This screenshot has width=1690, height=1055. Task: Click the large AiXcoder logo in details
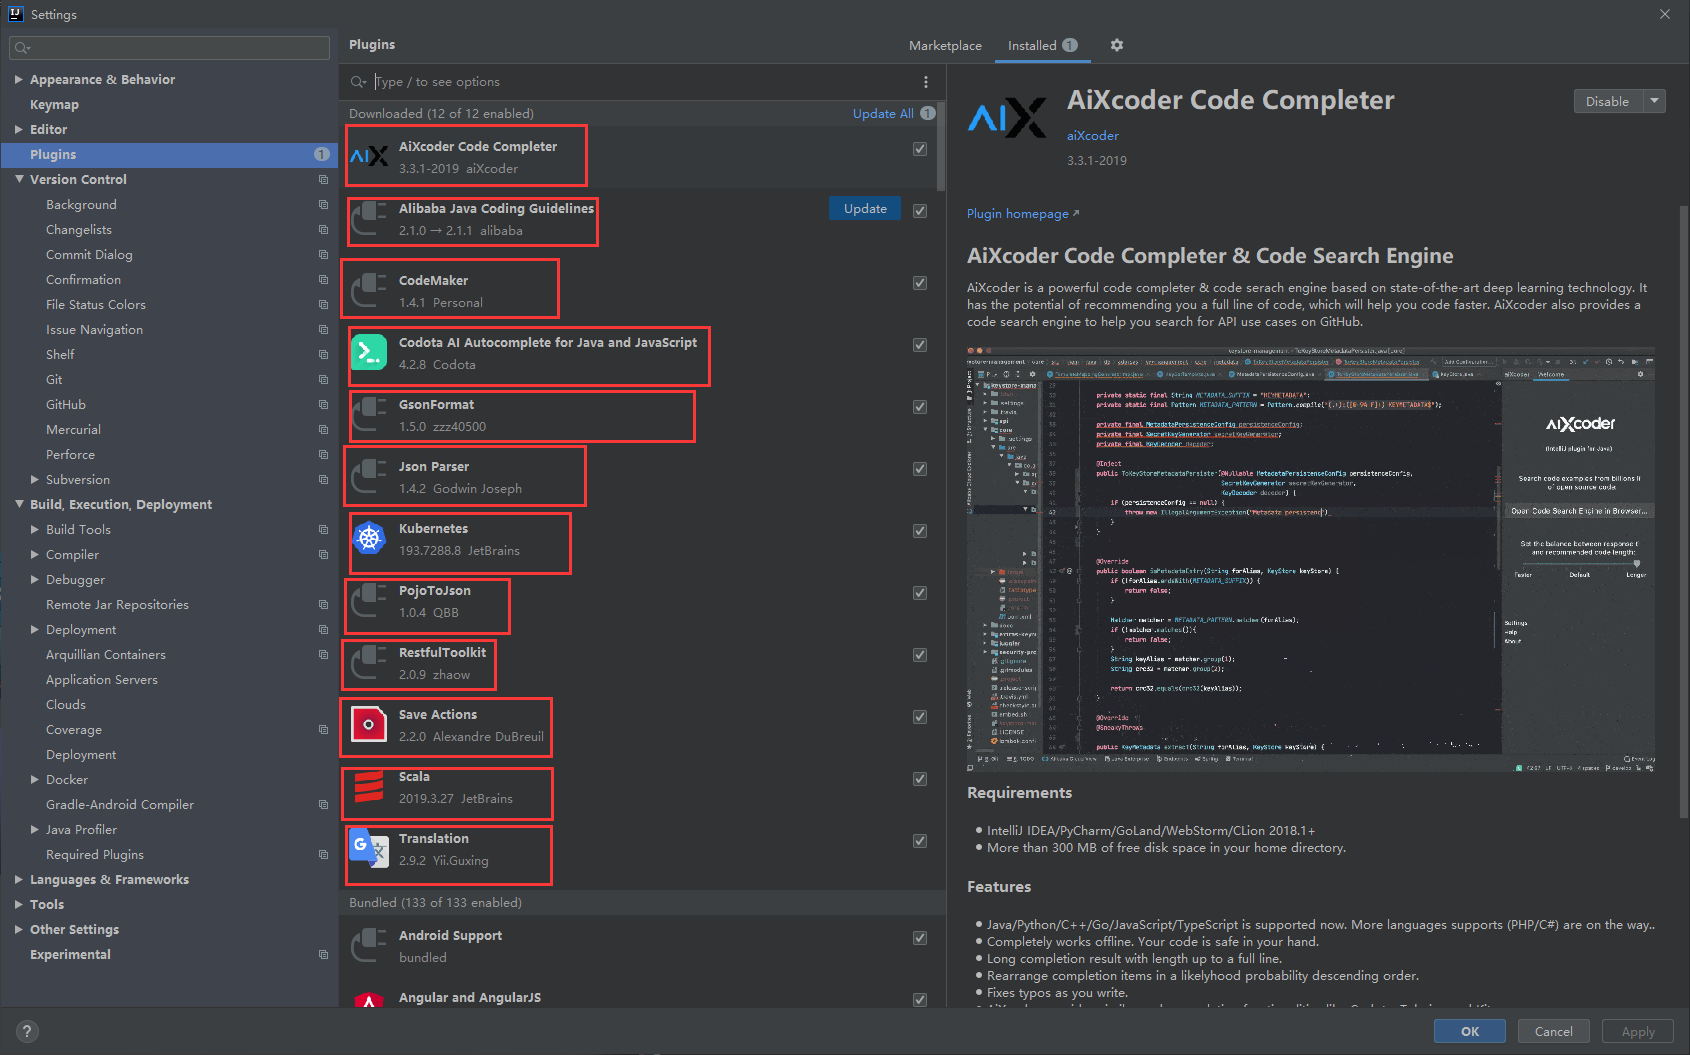(x=1007, y=118)
